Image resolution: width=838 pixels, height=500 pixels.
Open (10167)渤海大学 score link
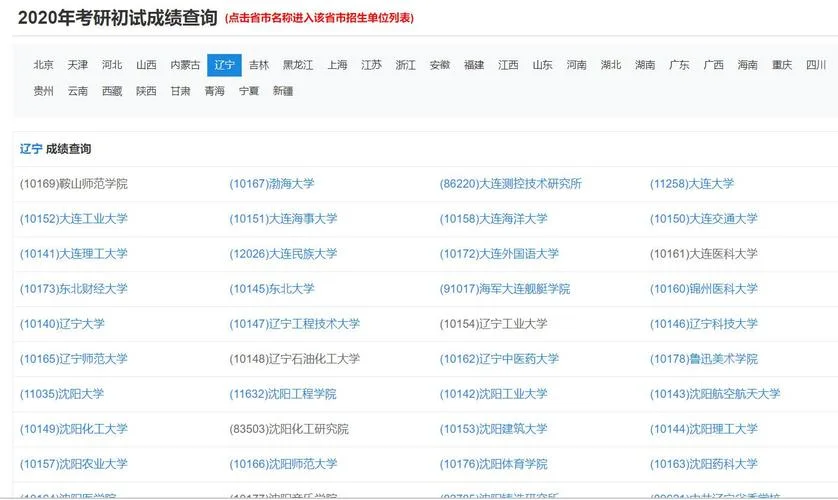[271, 184]
